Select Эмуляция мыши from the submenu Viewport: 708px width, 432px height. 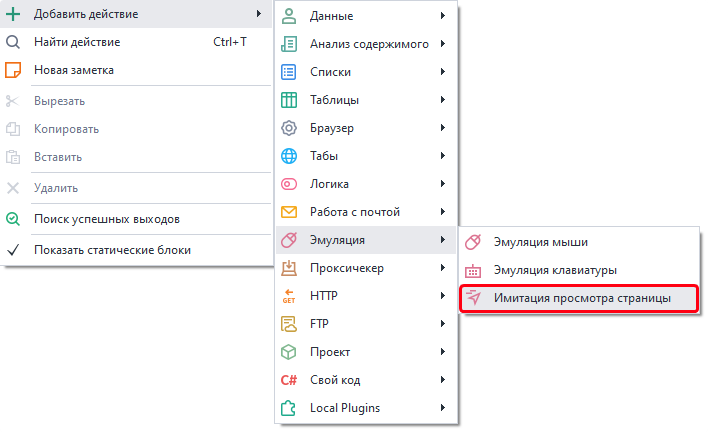[x=541, y=242]
